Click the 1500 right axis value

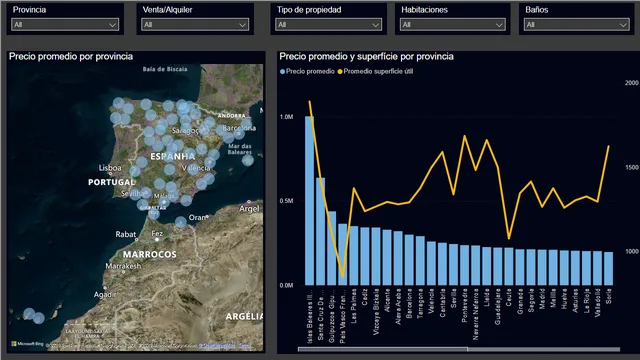point(631,167)
